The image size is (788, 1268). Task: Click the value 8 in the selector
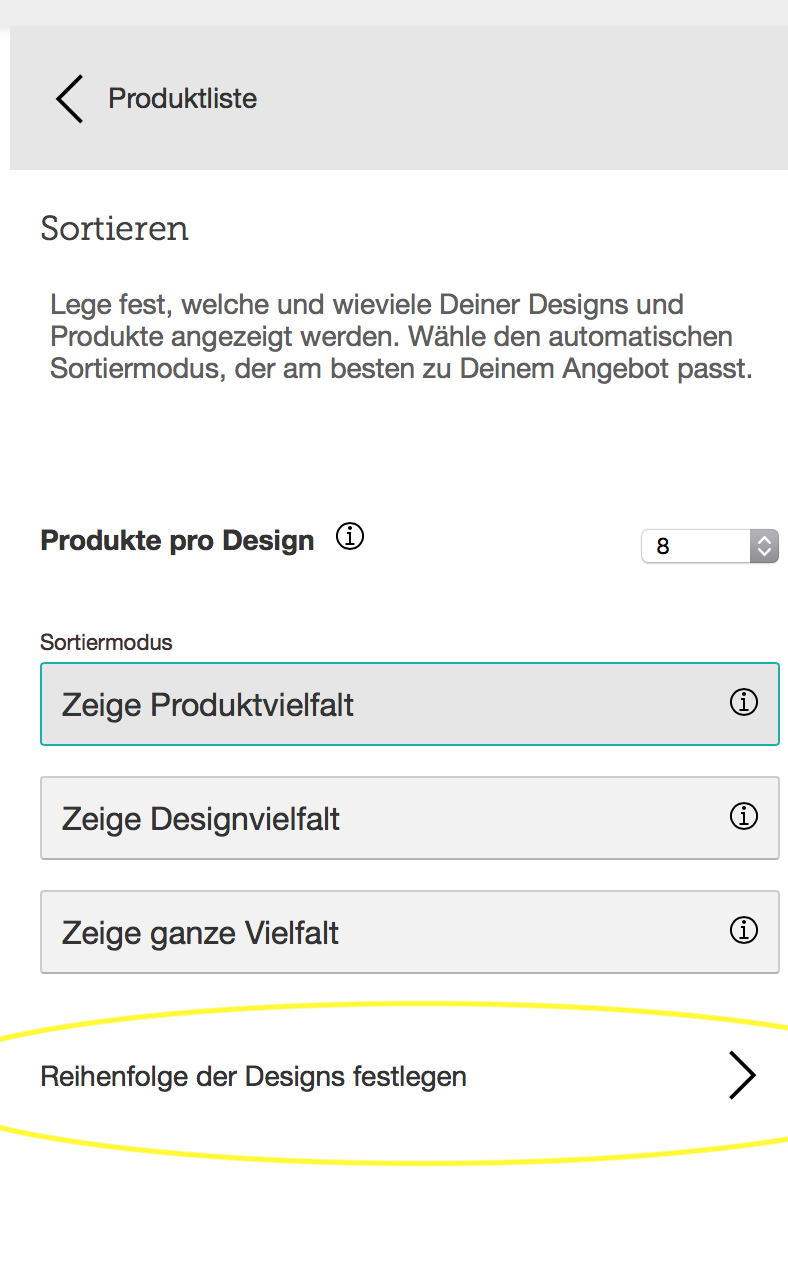(664, 547)
